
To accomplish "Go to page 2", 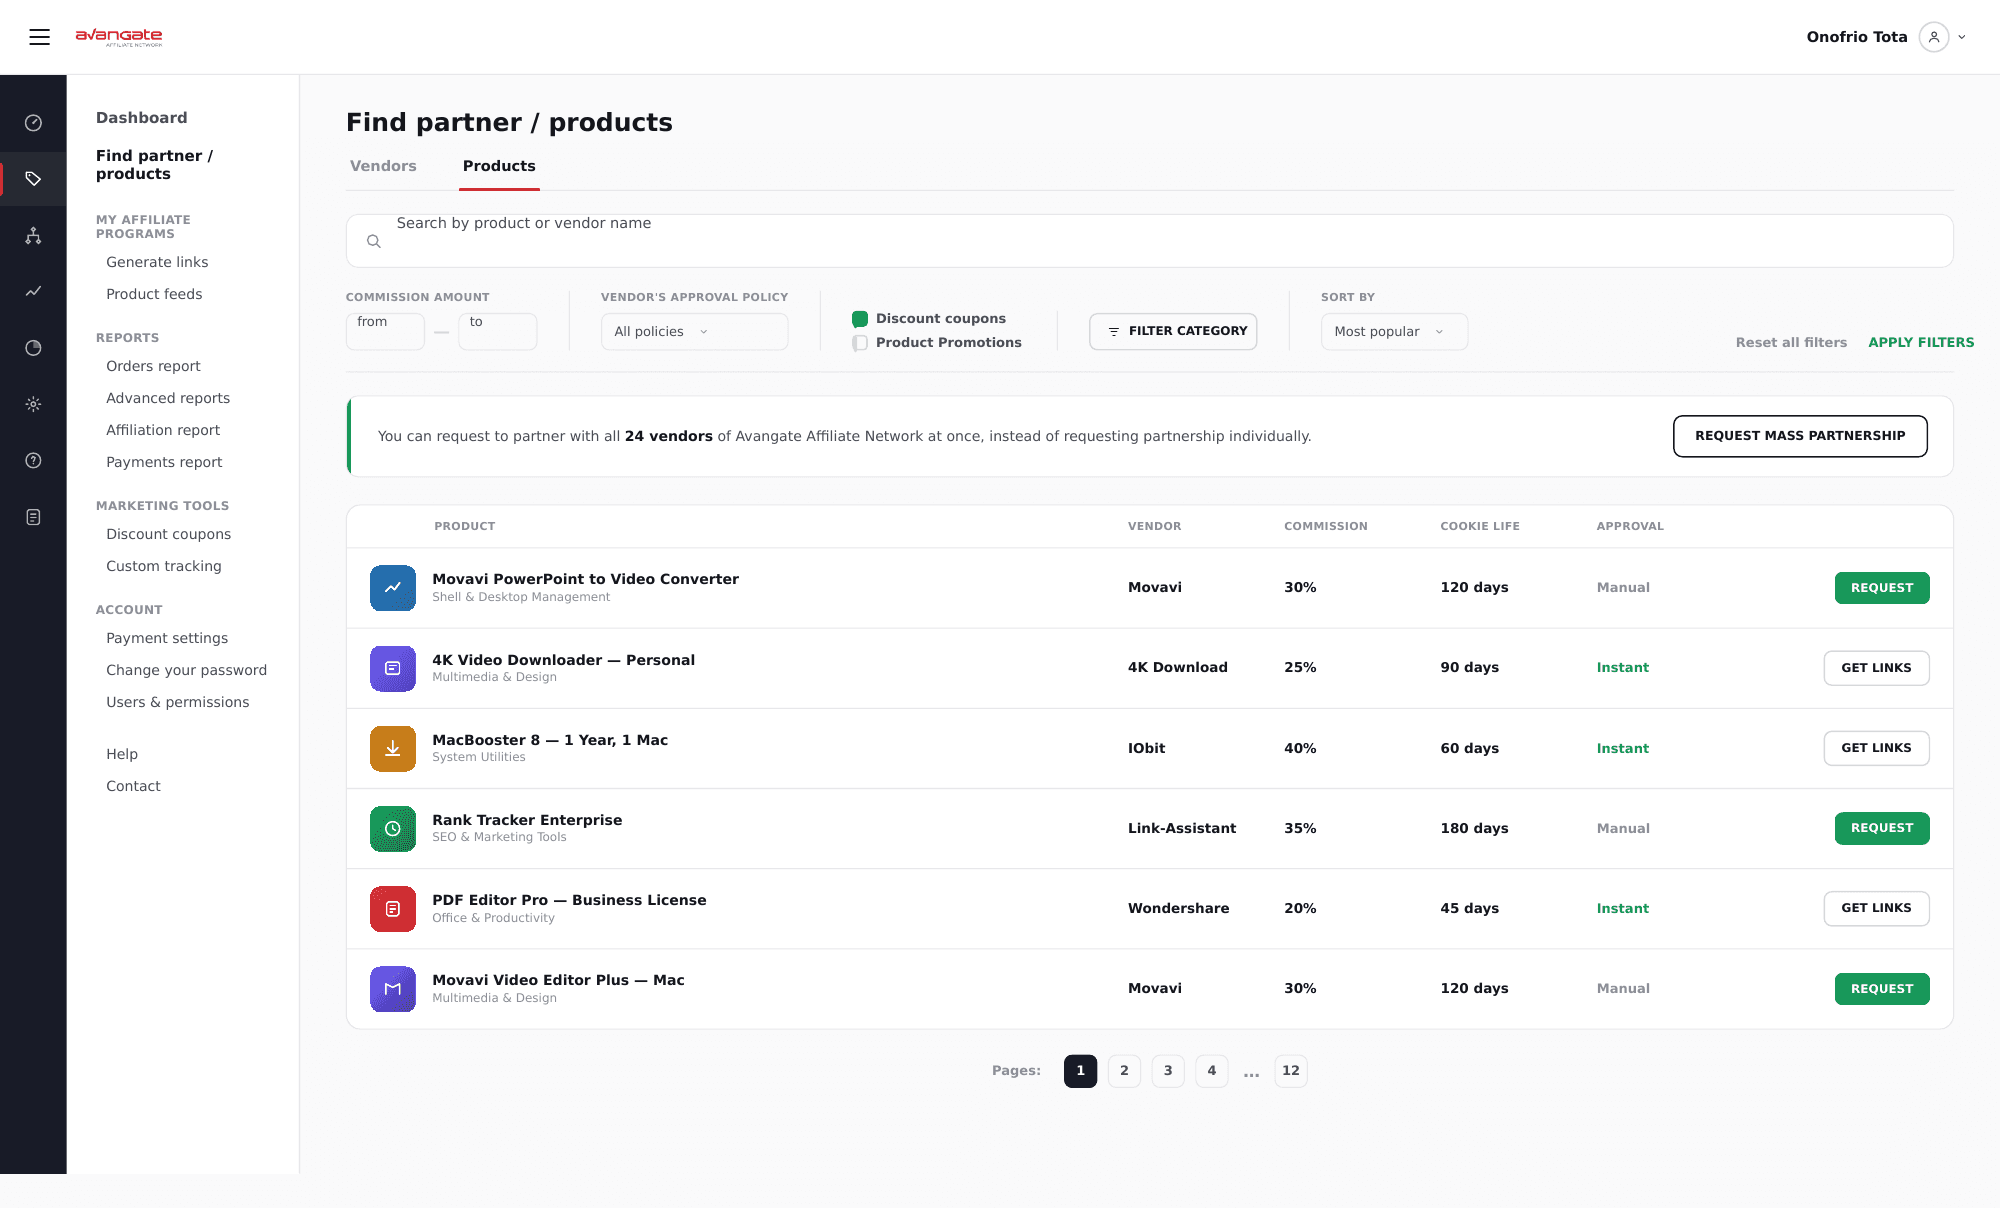I will click(1124, 1071).
